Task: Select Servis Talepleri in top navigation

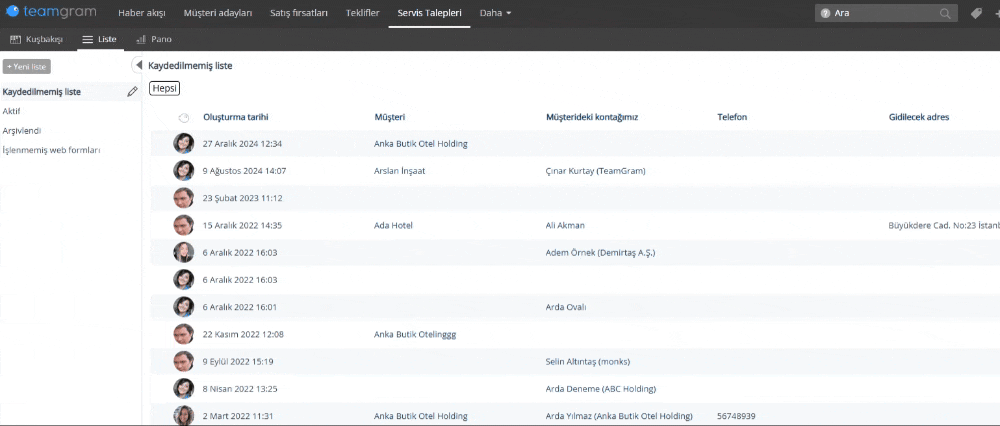Action: click(x=429, y=13)
